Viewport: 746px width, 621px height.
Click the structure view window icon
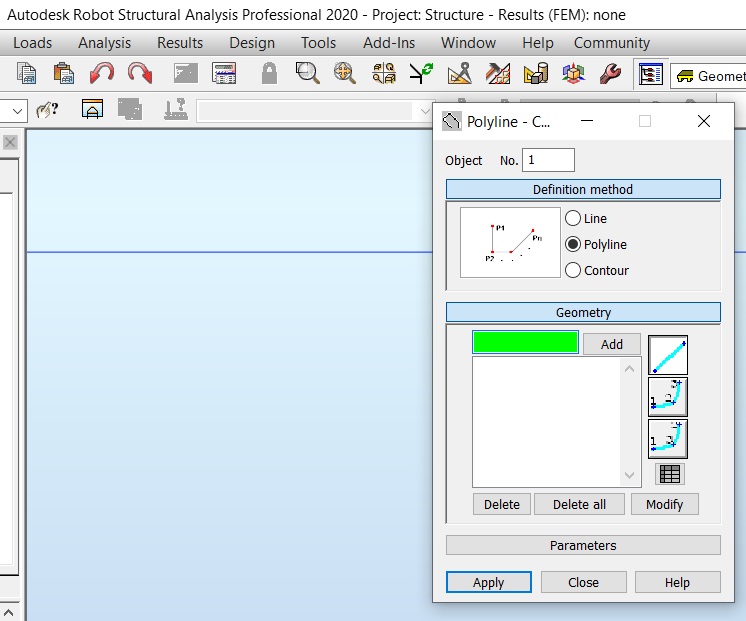92,109
